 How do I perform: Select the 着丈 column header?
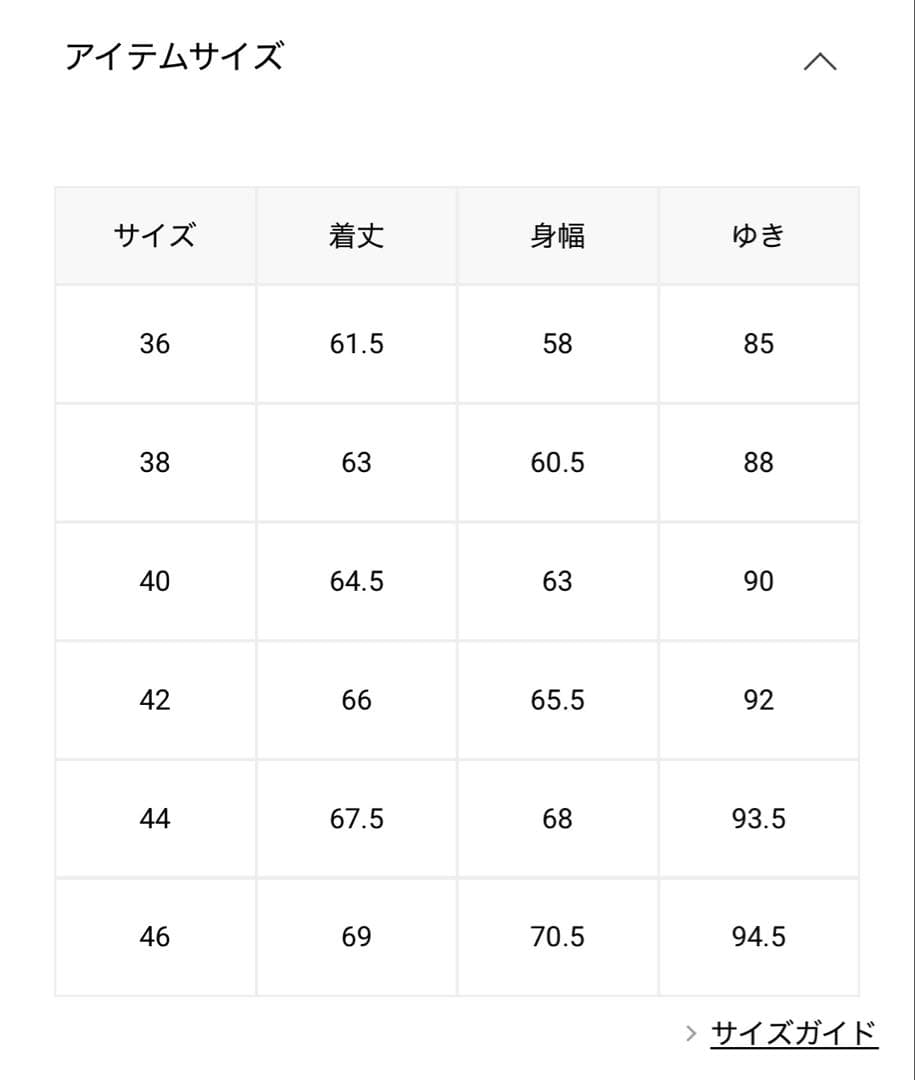pos(356,234)
